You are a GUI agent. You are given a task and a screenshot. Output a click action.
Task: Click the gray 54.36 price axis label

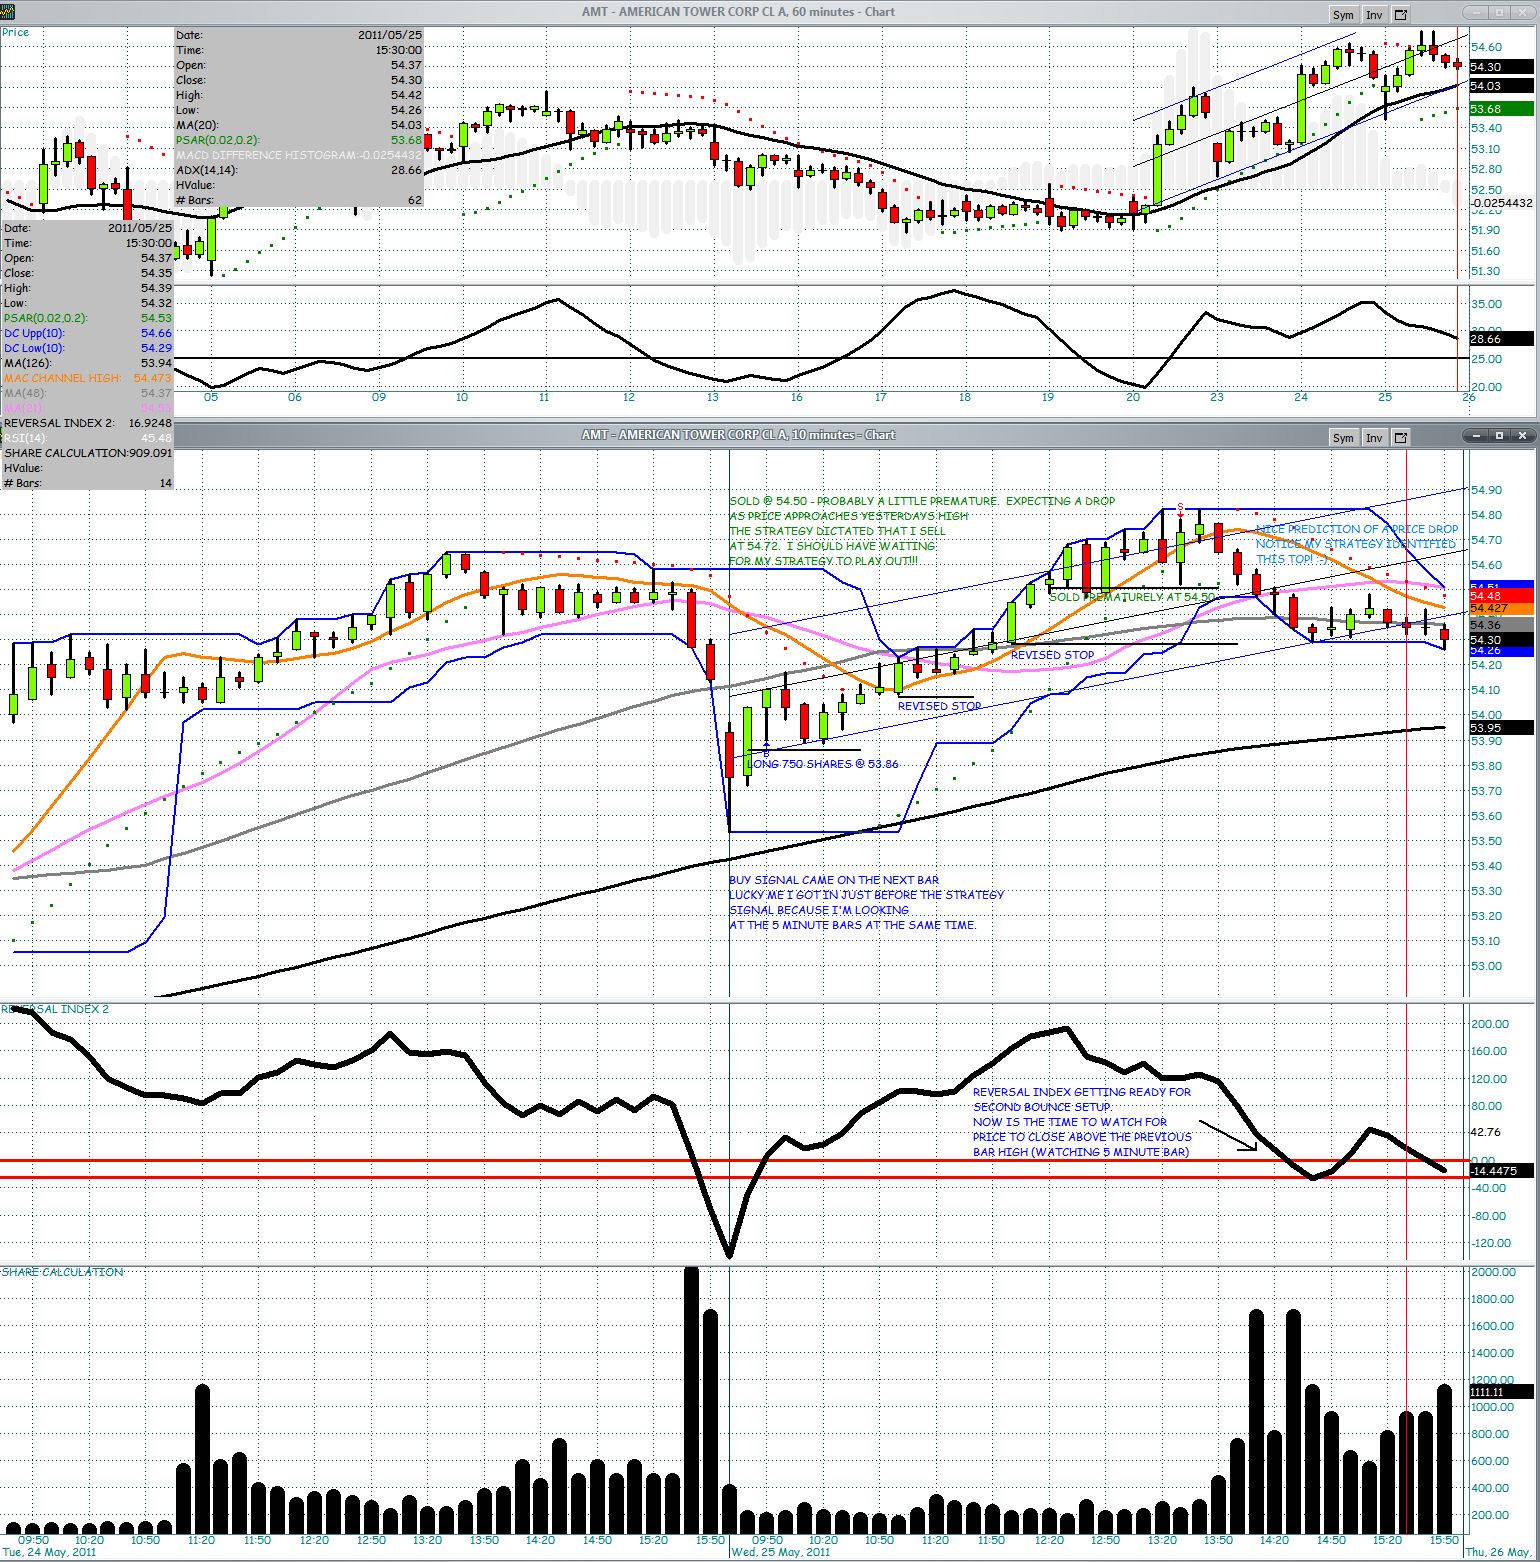pyautogui.click(x=1501, y=625)
